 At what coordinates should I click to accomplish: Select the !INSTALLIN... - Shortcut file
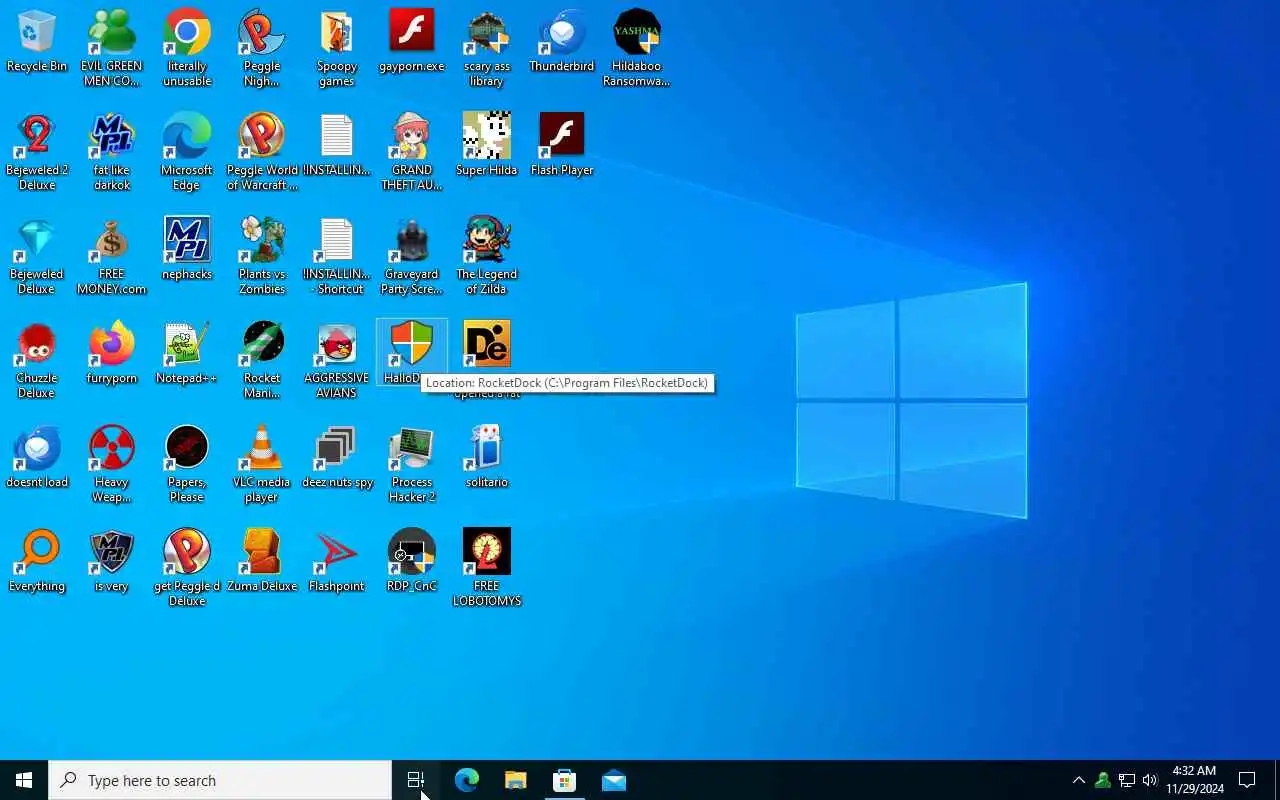tap(337, 256)
